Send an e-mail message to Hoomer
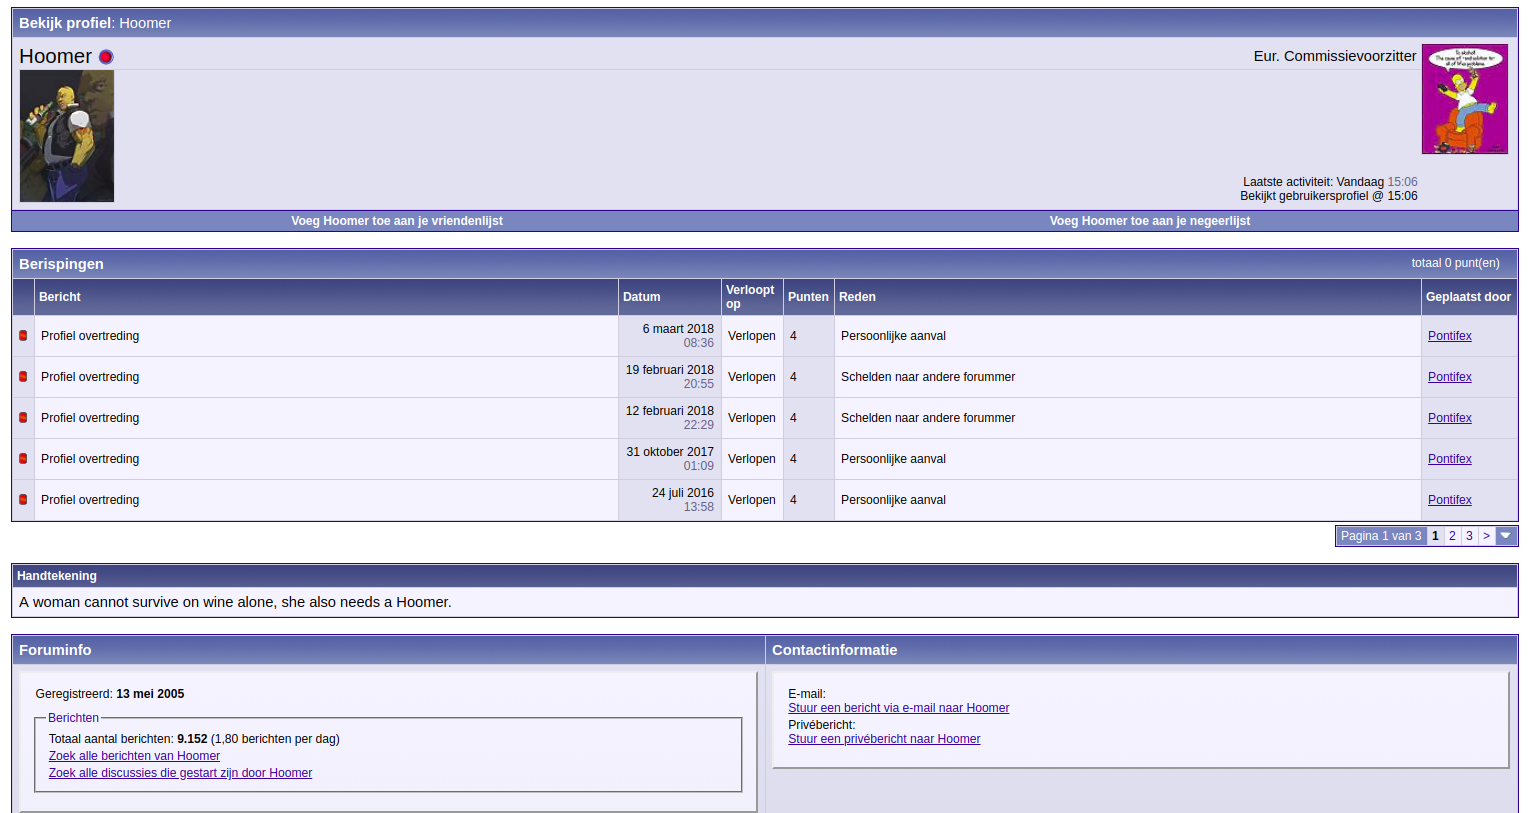 pyautogui.click(x=898, y=708)
